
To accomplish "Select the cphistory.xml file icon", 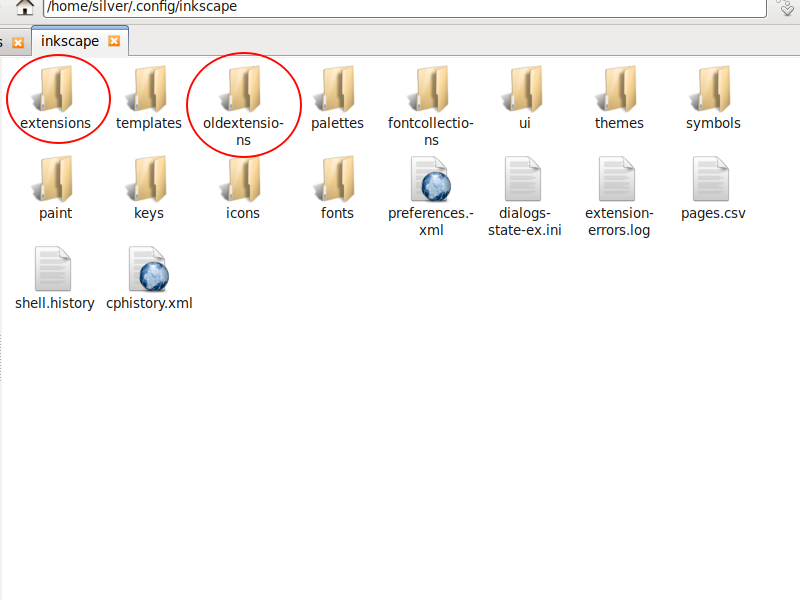I will tap(148, 269).
